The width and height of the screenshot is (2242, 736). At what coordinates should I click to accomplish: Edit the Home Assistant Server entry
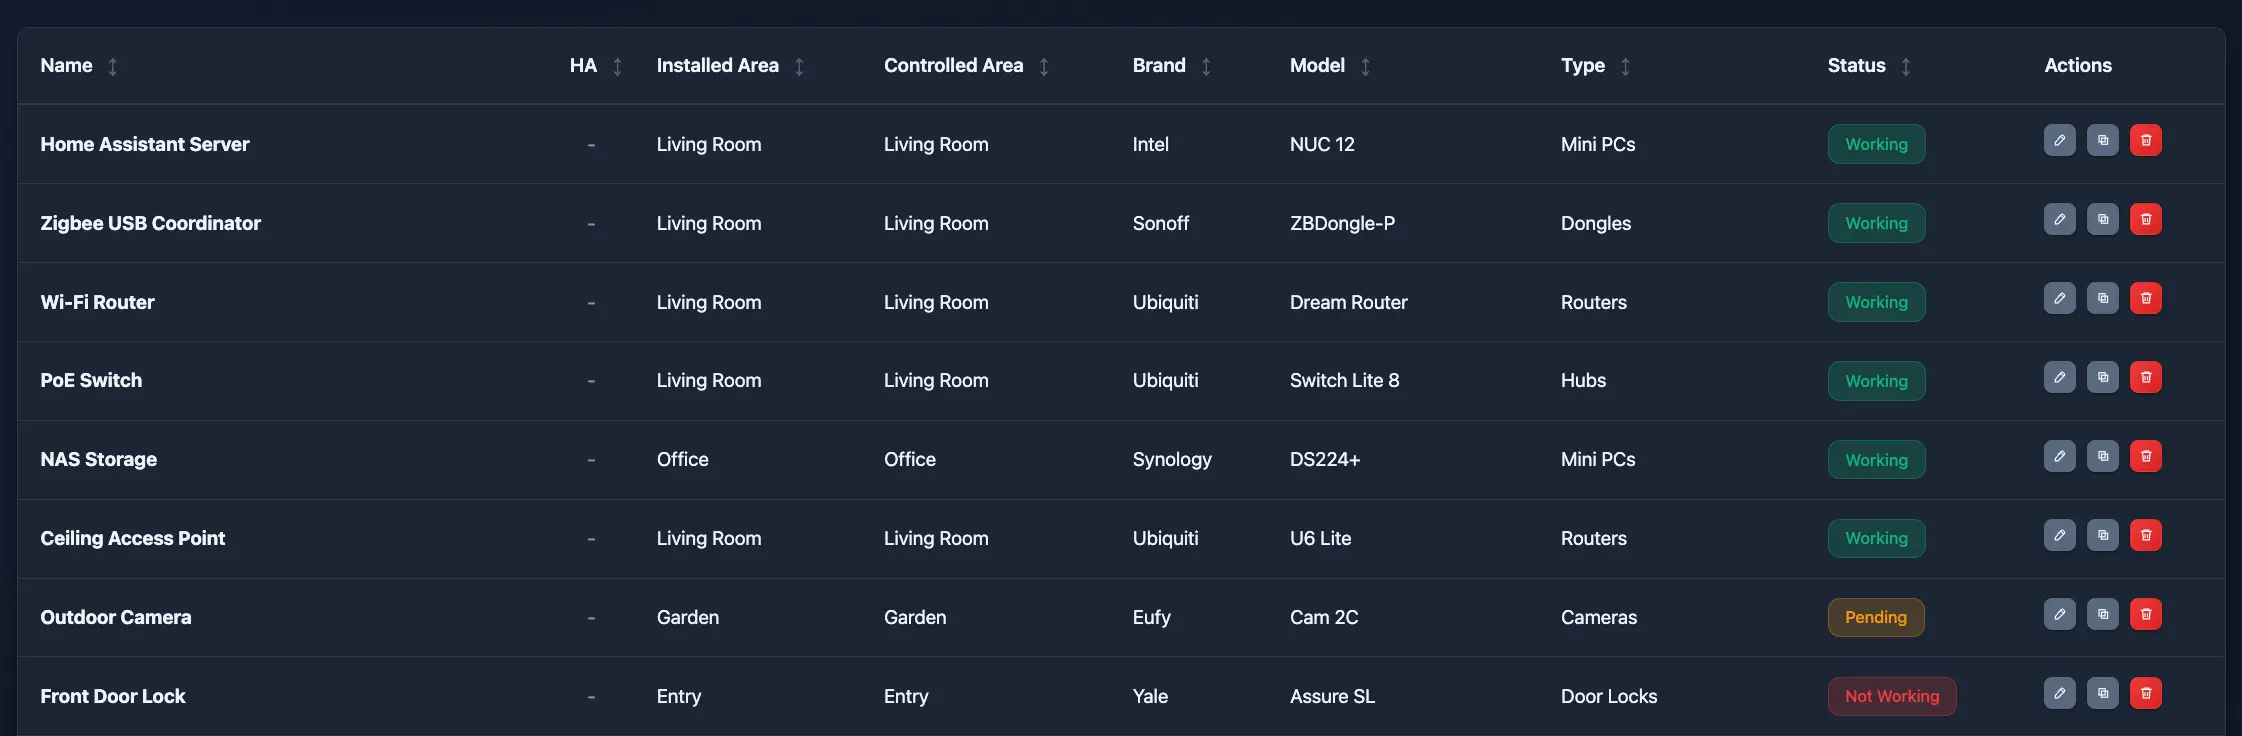pos(2059,140)
